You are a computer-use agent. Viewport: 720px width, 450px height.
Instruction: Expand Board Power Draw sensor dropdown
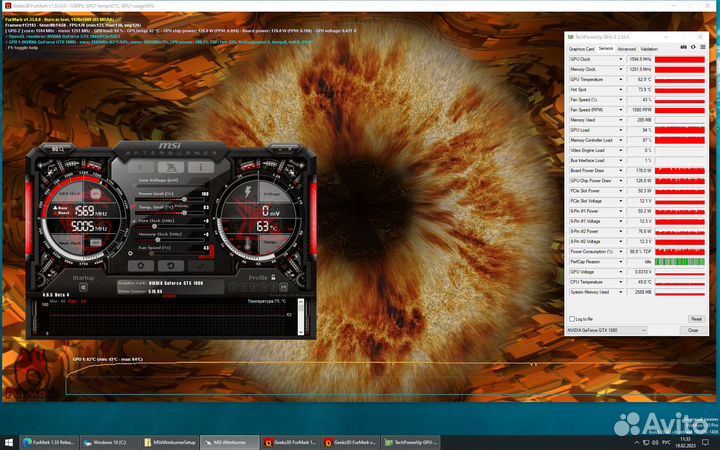(x=621, y=170)
